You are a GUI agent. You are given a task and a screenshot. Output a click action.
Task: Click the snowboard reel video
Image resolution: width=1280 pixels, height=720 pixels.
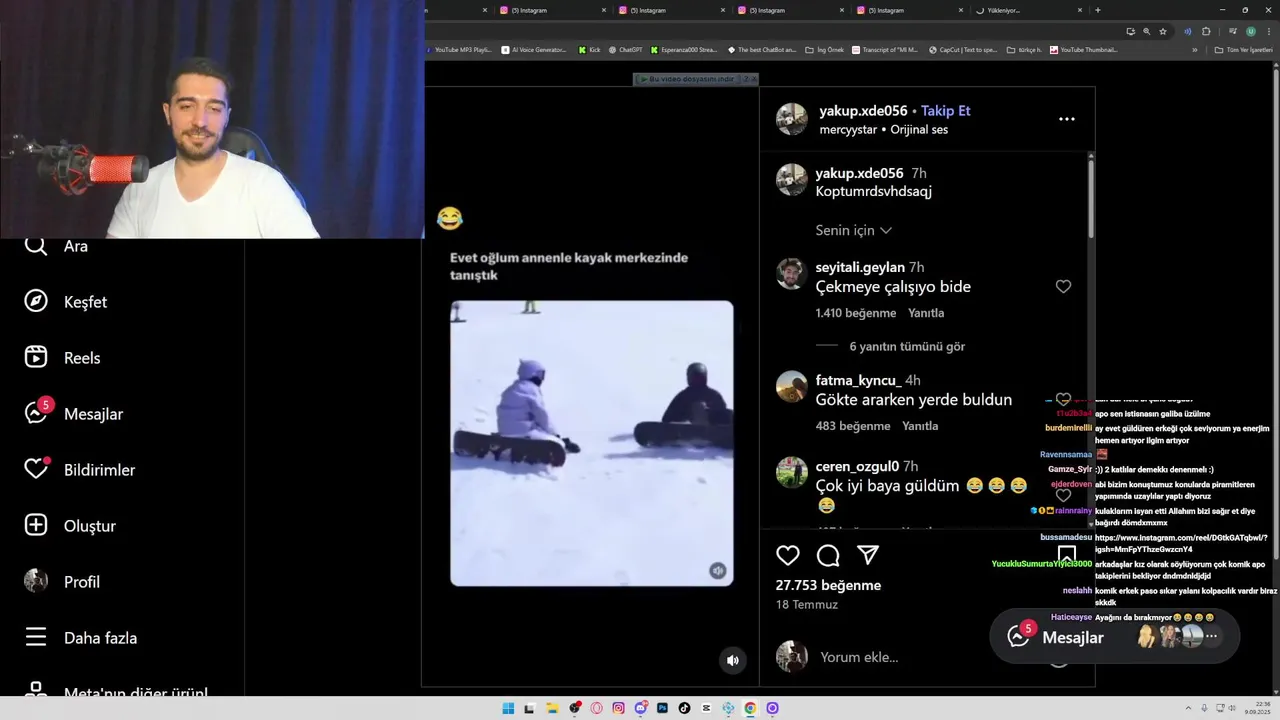pyautogui.click(x=591, y=443)
